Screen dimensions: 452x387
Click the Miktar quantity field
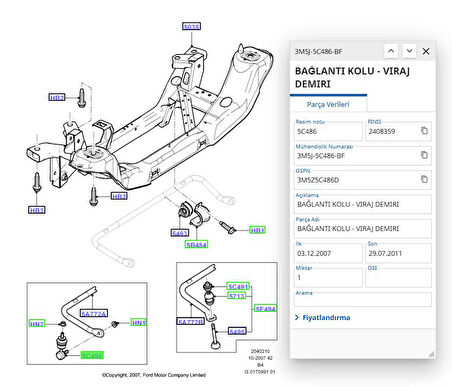point(328,278)
